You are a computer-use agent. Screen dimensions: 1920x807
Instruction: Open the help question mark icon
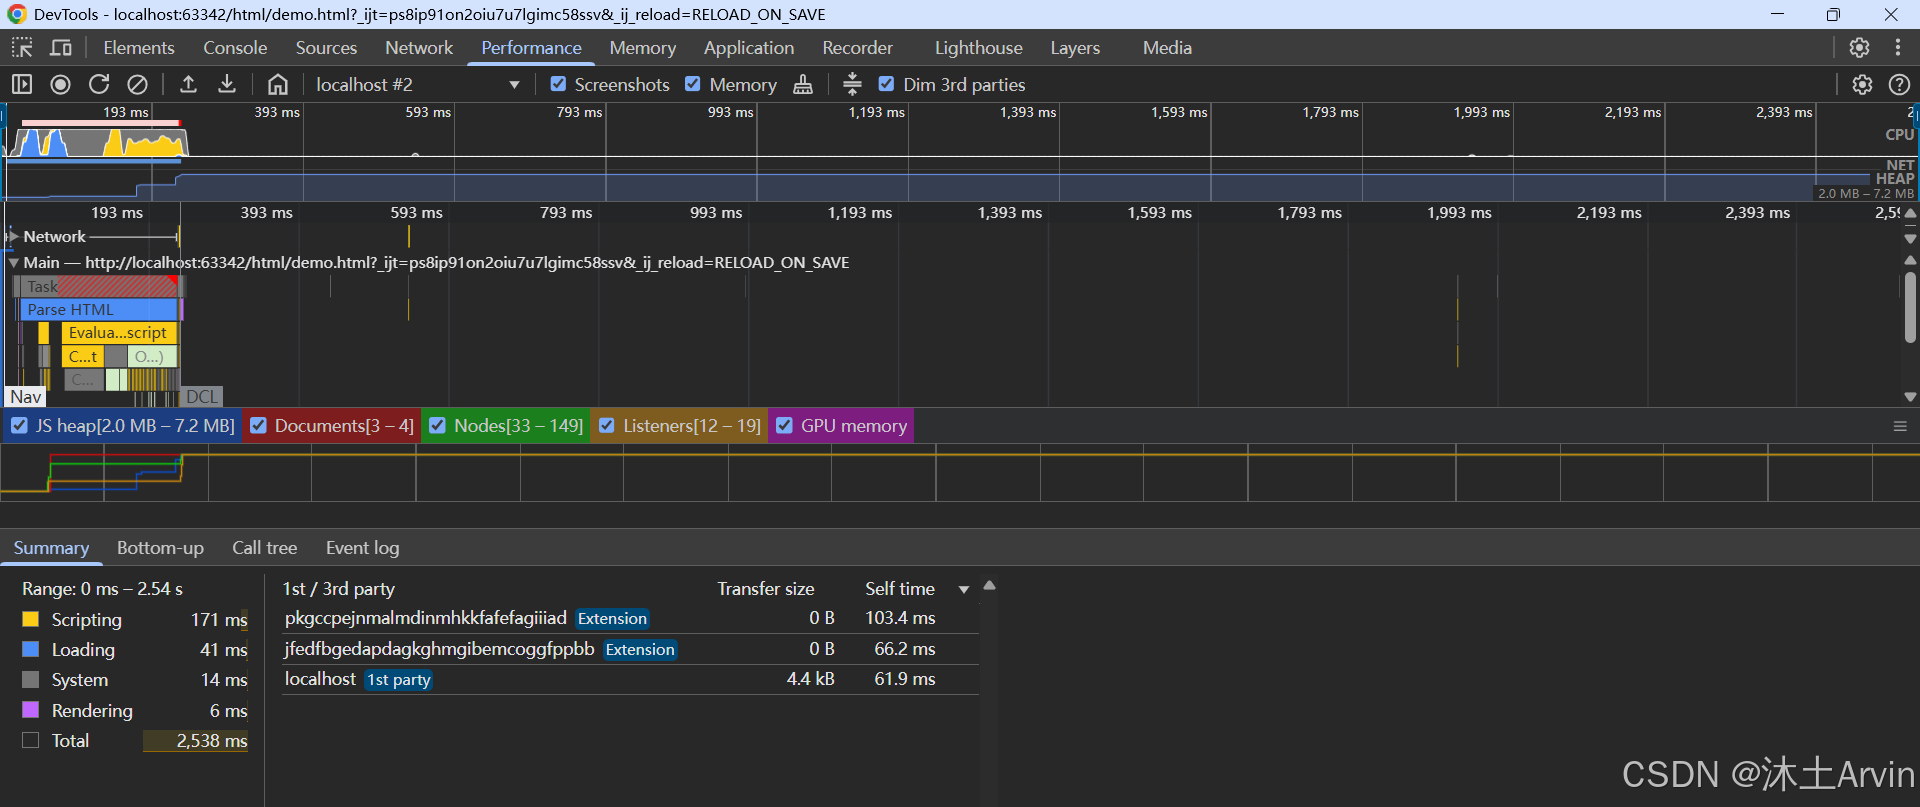point(1899,85)
